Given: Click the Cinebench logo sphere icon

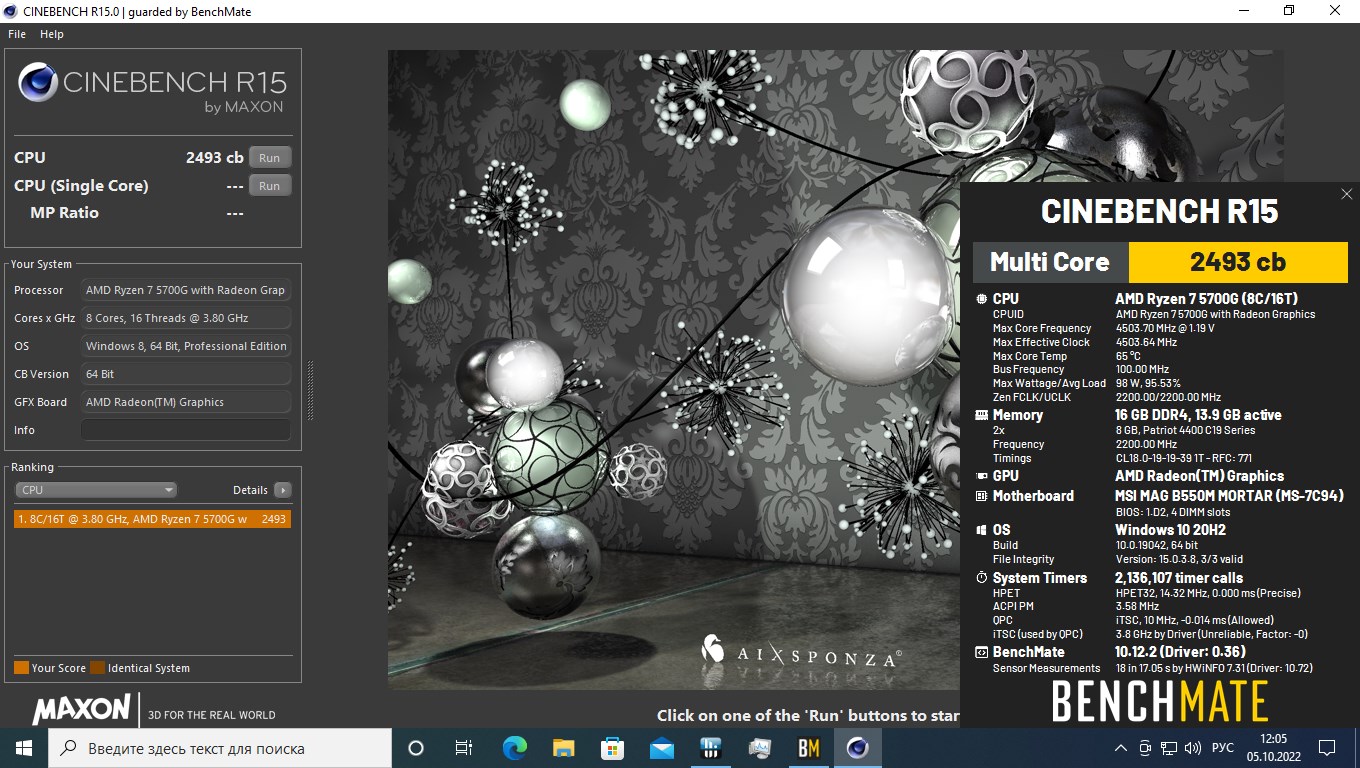Looking at the screenshot, I should (x=38, y=84).
